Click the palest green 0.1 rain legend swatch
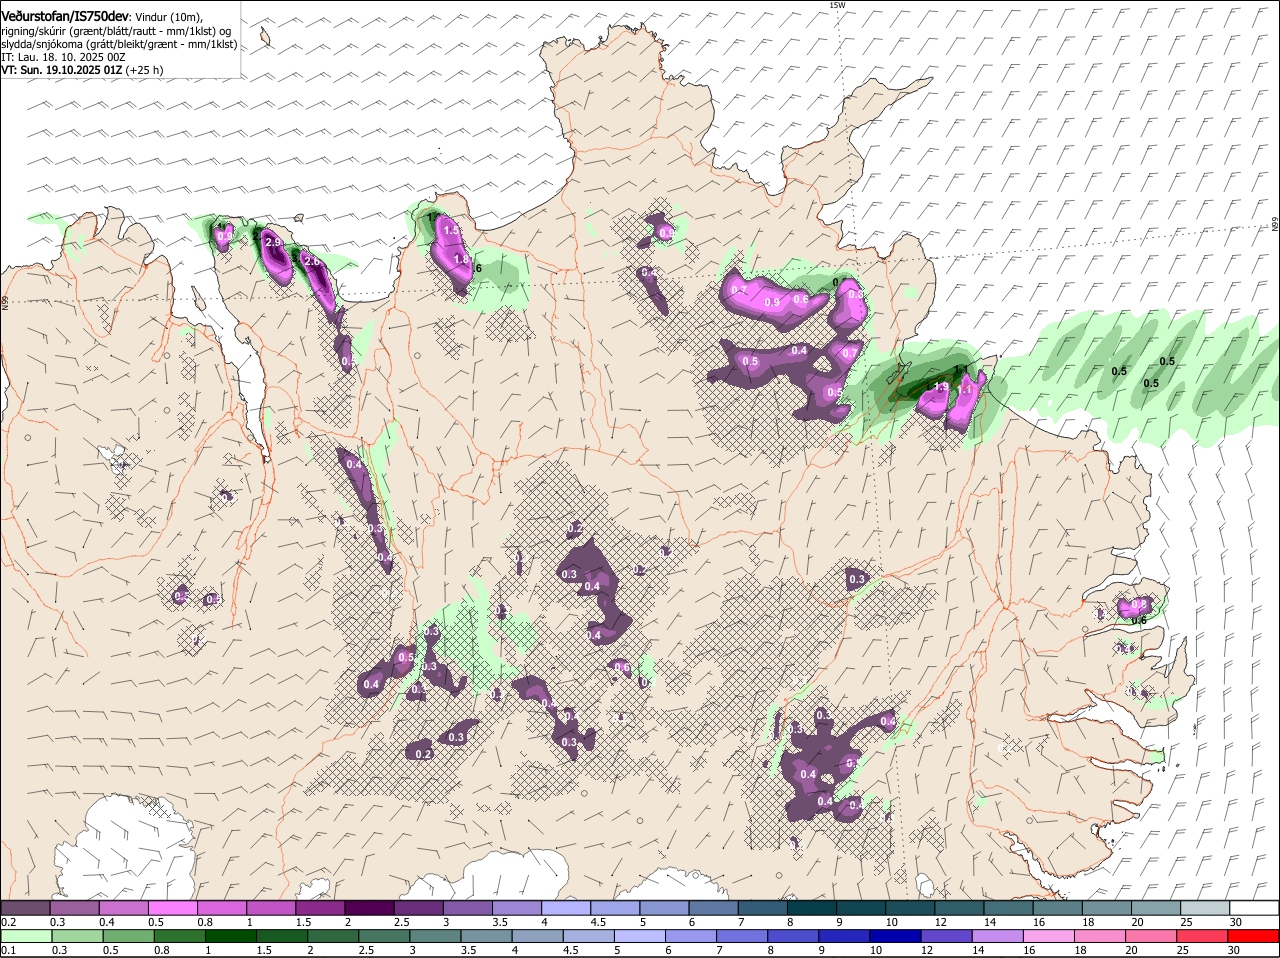This screenshot has height=958, width=1280. coord(25,936)
